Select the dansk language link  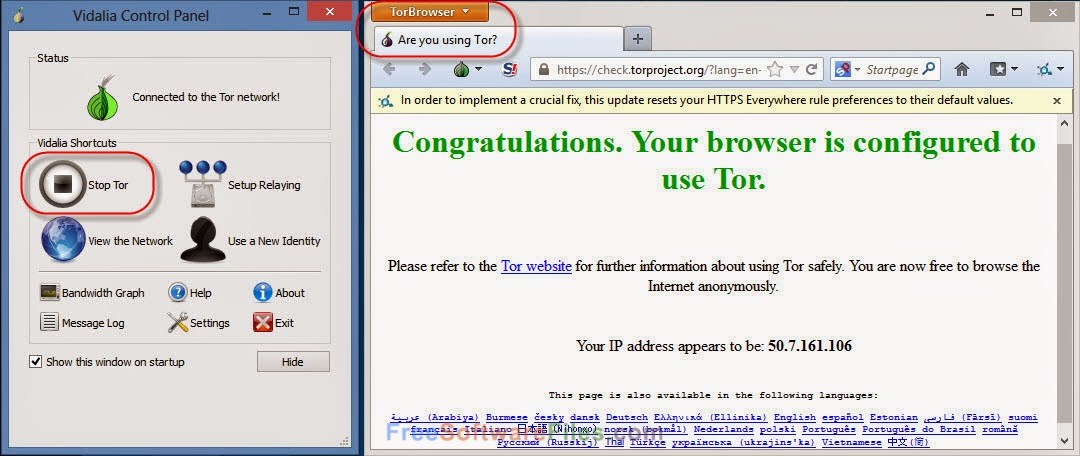[585, 417]
